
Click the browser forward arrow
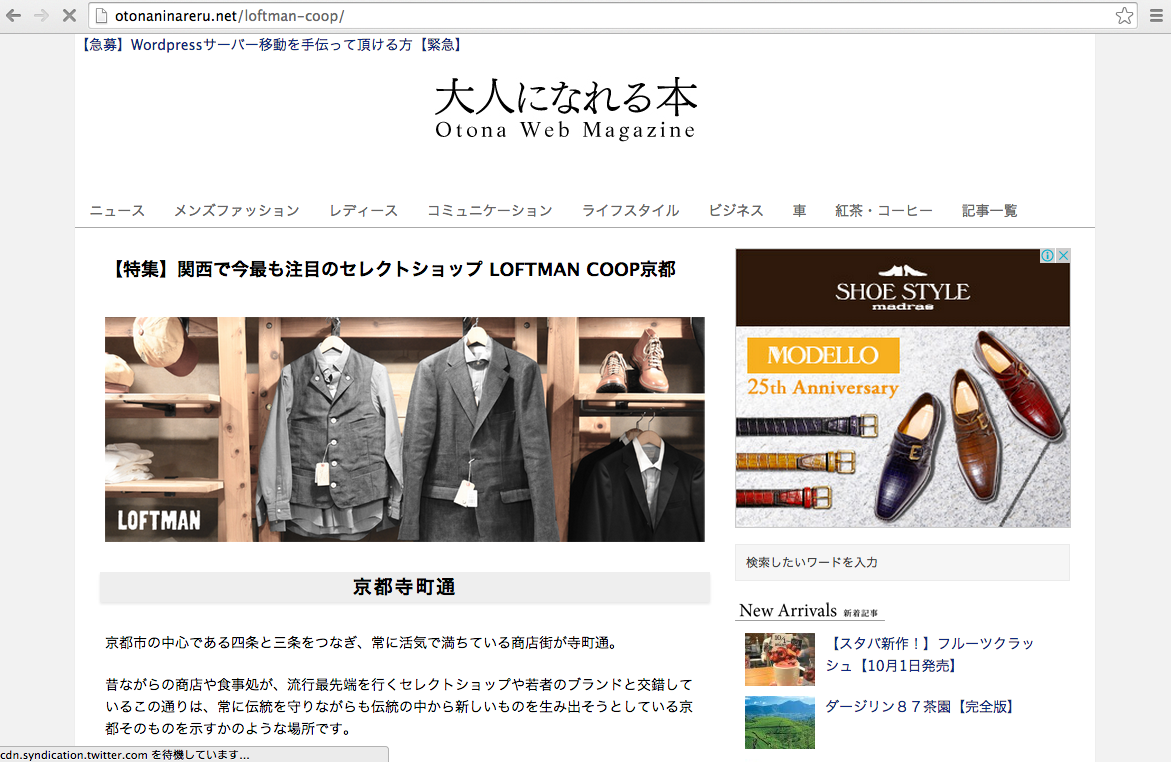pyautogui.click(x=42, y=16)
